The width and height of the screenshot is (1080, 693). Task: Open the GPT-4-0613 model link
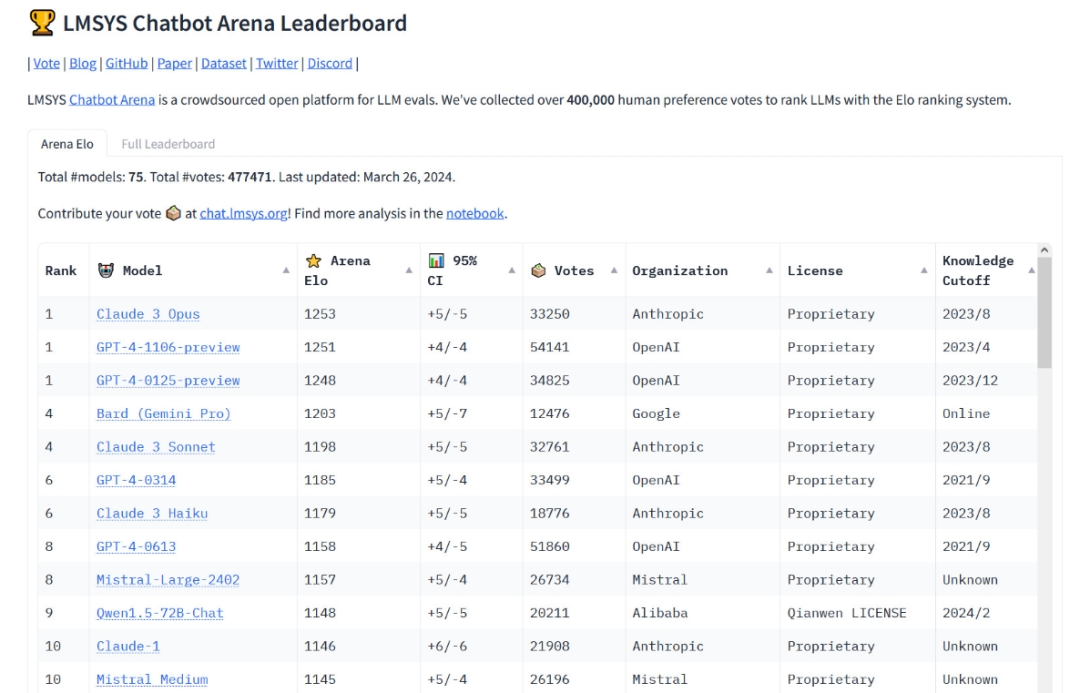coord(136,546)
